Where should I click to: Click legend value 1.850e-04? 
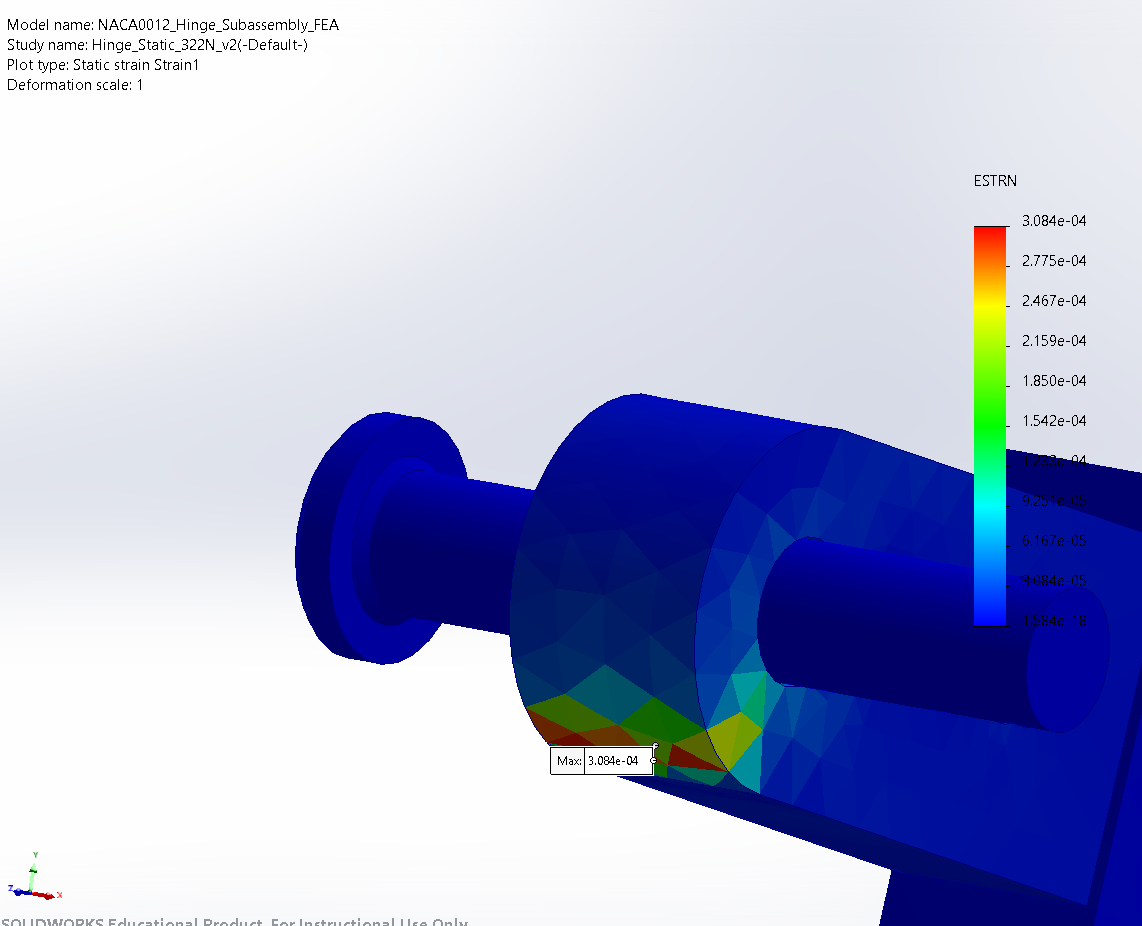coord(1054,381)
